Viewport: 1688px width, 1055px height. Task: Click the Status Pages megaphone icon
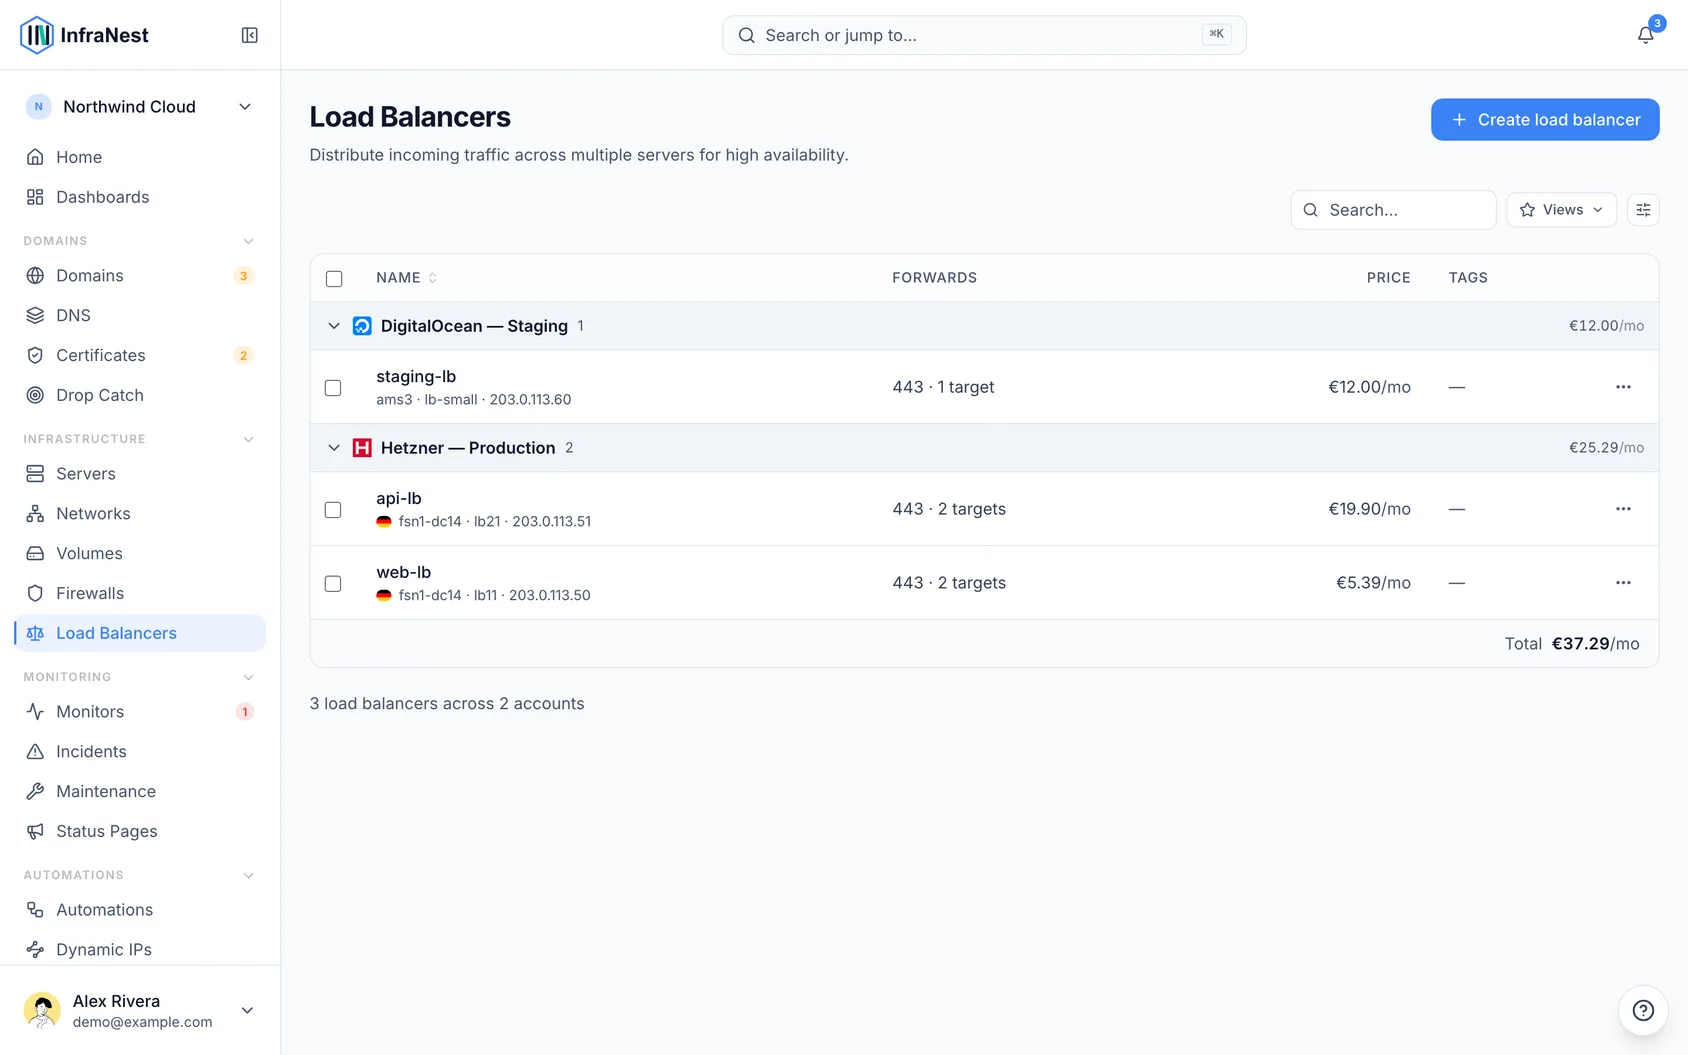35,831
